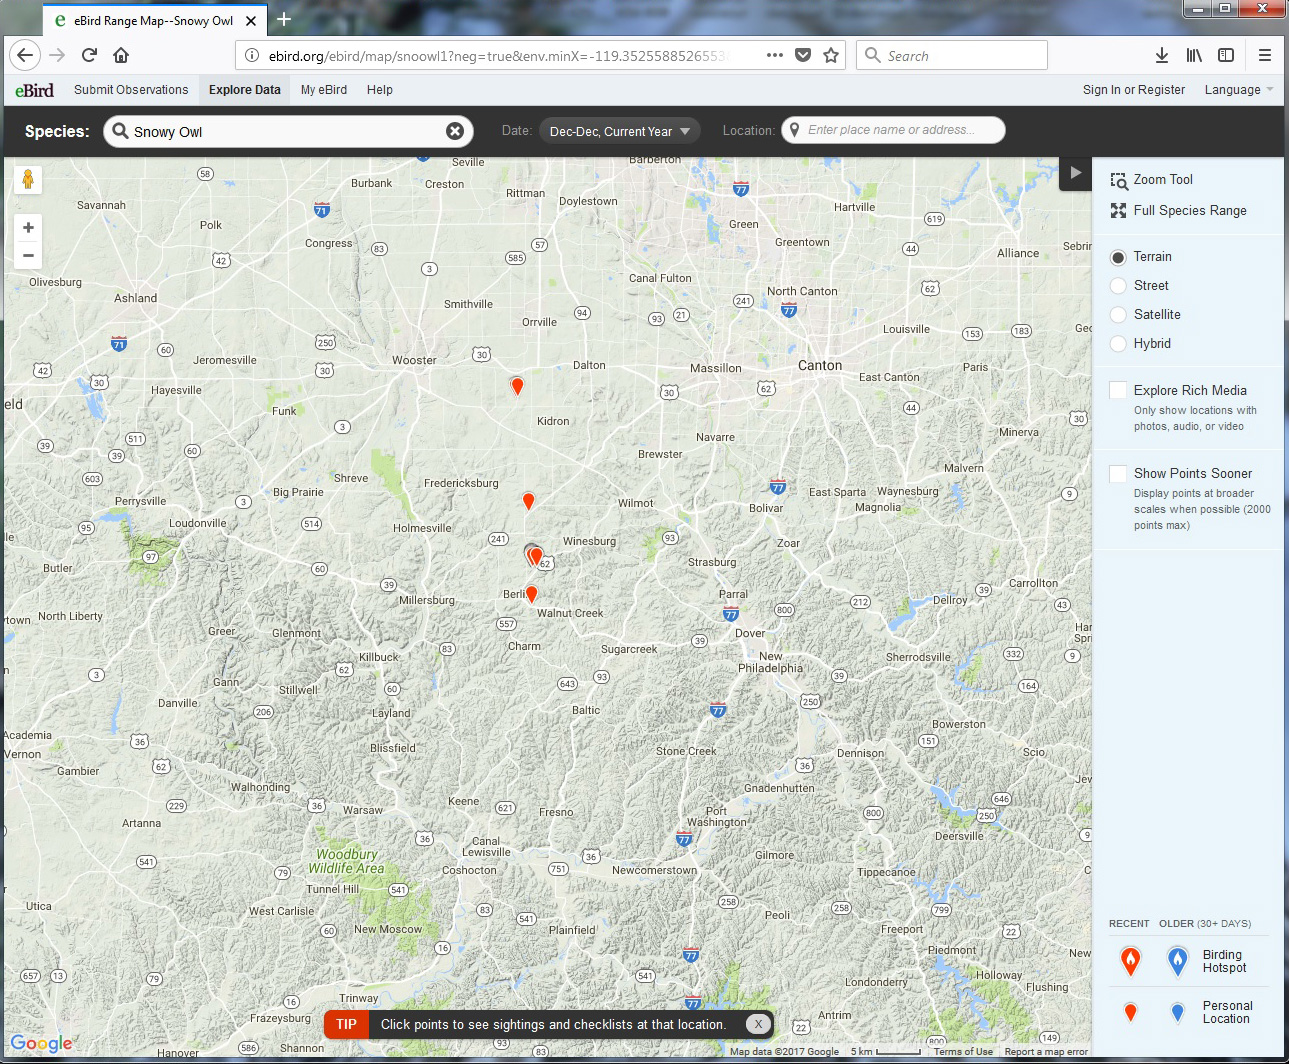Click the Massillon city label

click(x=716, y=368)
